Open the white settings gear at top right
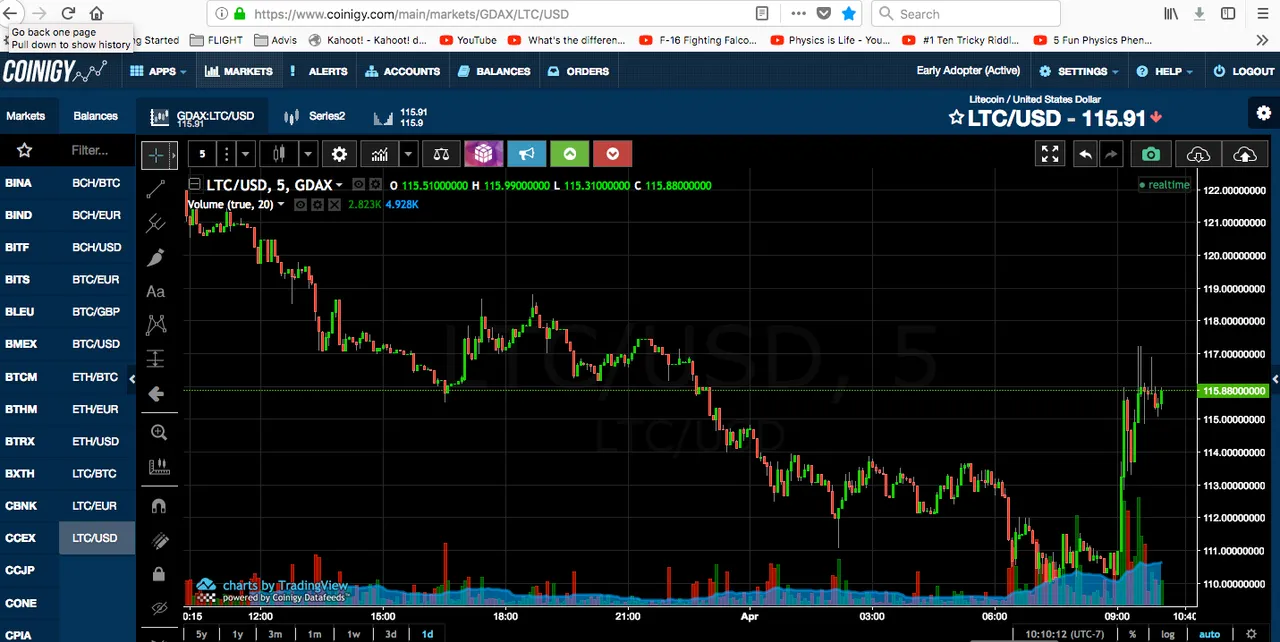The image size is (1280, 642). coord(1264,113)
